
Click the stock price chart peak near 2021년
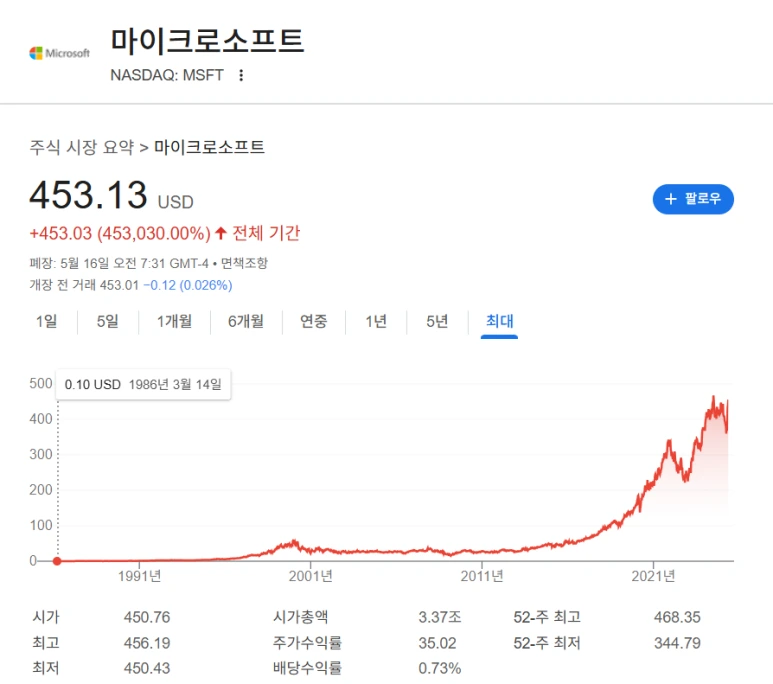[x=669, y=441]
